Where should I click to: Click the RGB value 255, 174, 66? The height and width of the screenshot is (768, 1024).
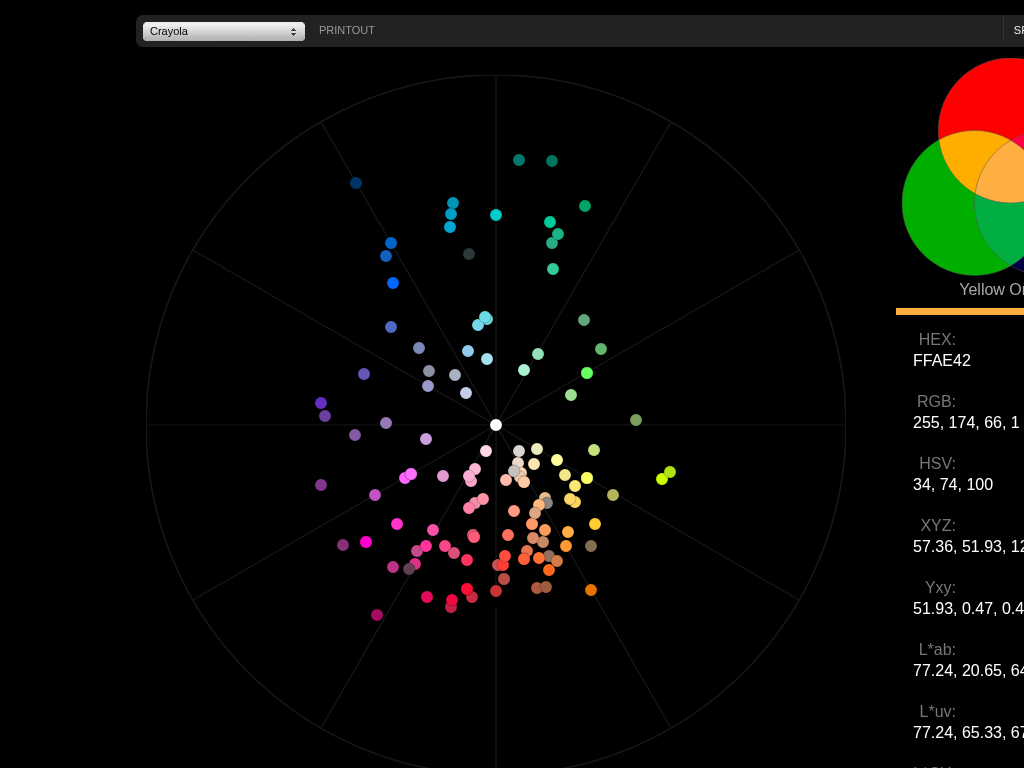point(966,423)
